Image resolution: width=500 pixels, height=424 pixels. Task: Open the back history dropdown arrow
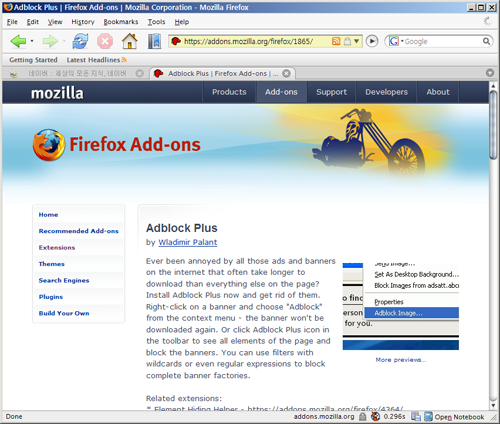pos(32,41)
